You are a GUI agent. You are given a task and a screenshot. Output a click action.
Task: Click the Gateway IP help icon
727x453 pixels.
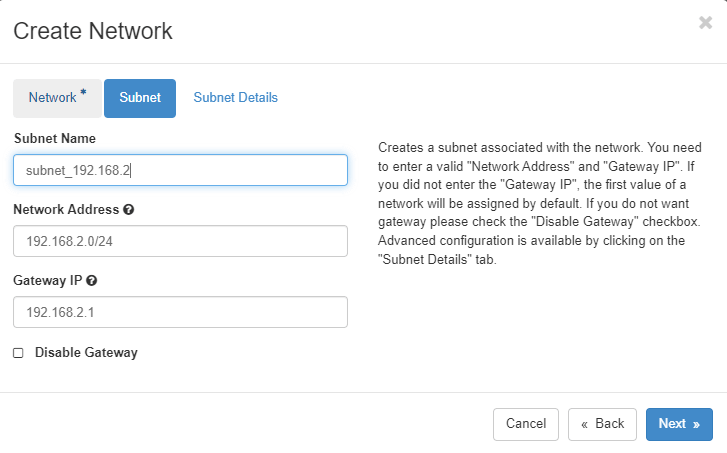tap(92, 281)
